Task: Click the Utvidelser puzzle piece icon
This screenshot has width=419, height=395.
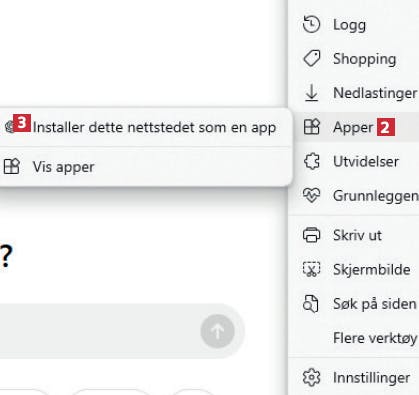Action: coord(311,161)
